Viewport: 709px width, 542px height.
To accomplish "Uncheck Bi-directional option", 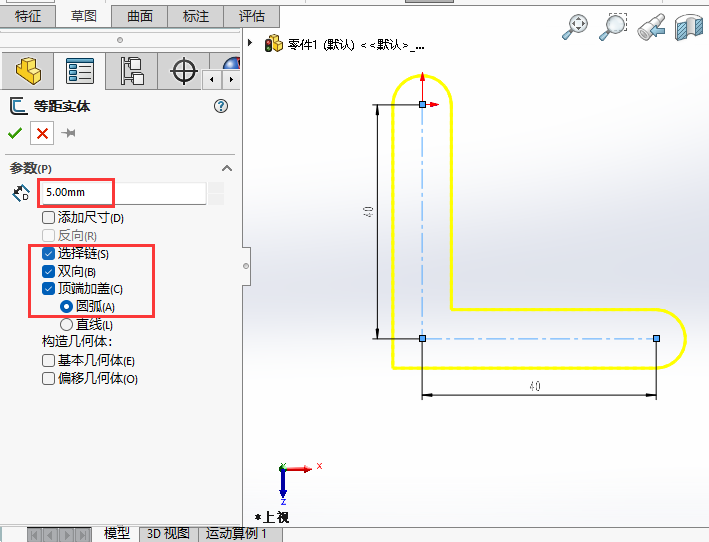I will [48, 271].
